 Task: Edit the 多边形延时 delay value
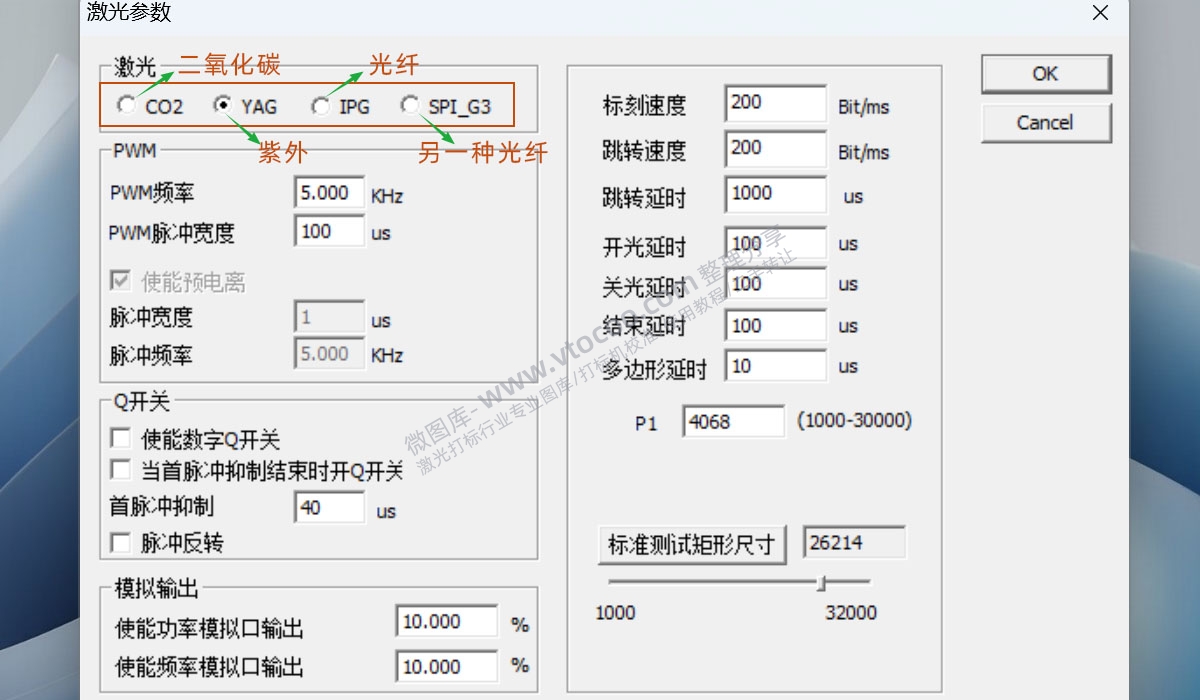775,366
